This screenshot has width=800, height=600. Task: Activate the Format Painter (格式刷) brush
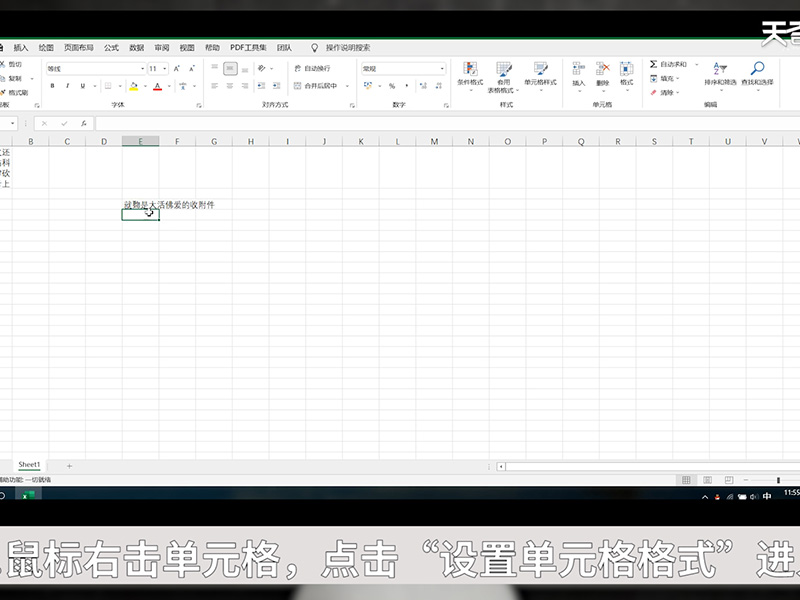(x=3, y=92)
